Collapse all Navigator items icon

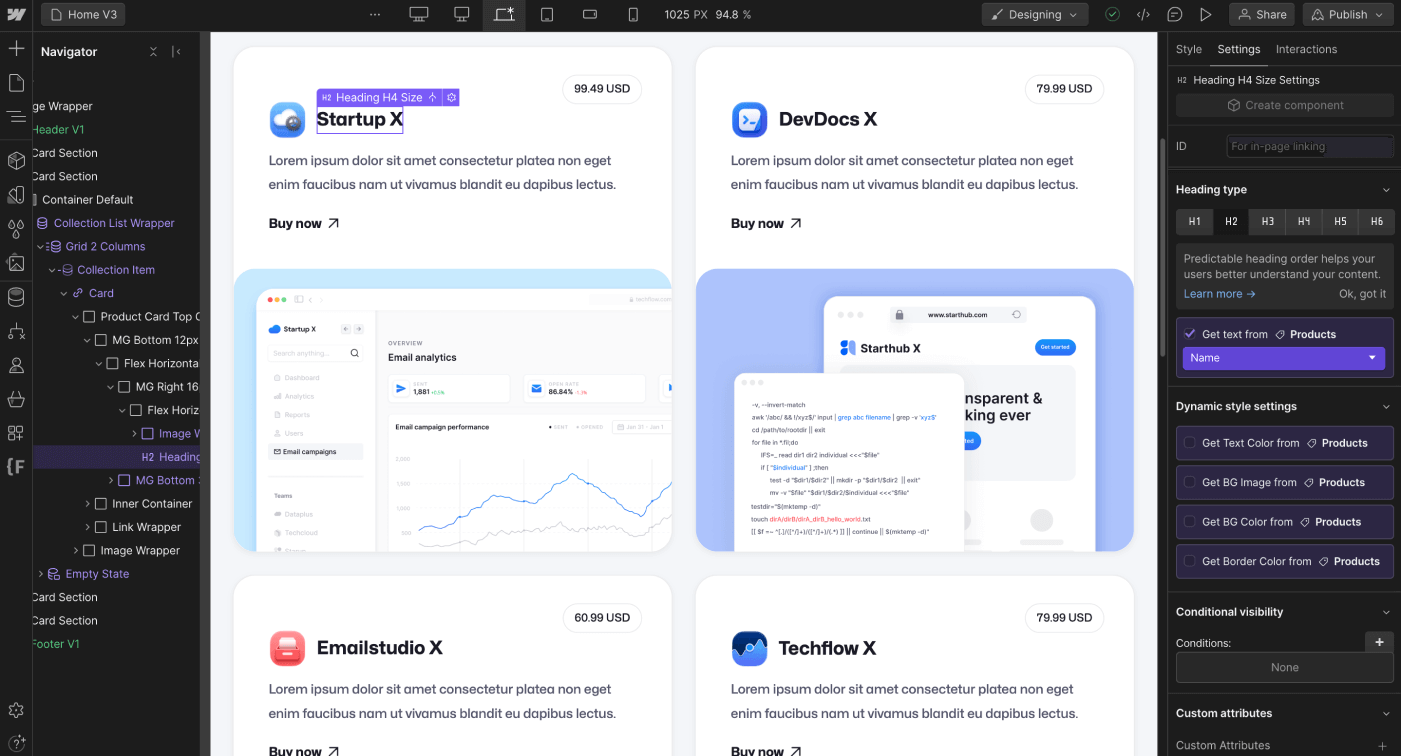[x=153, y=52]
